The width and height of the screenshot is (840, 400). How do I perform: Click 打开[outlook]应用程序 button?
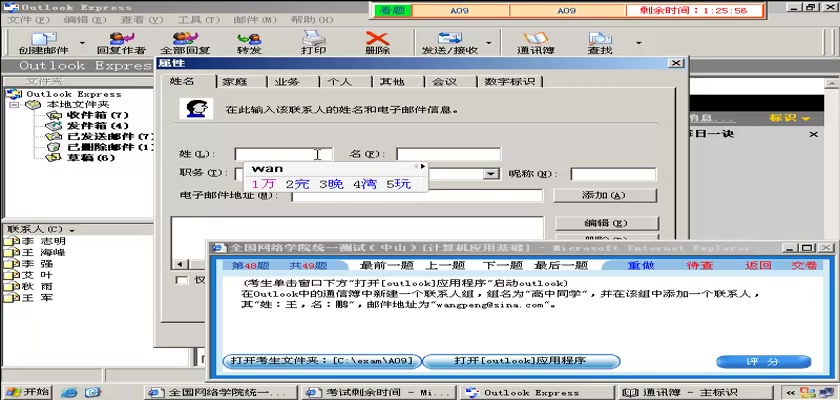tap(521, 361)
